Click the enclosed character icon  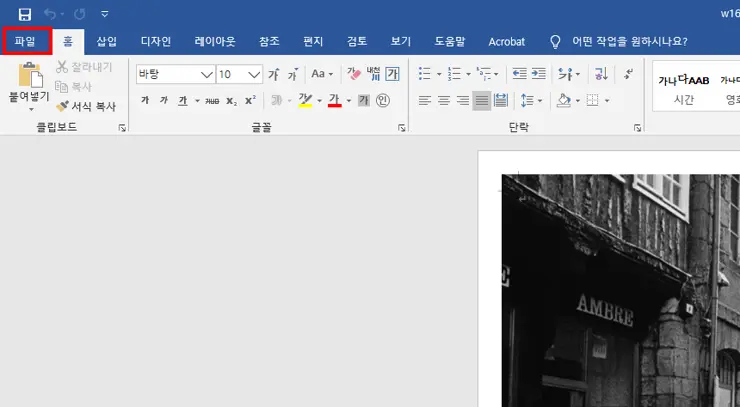(383, 100)
